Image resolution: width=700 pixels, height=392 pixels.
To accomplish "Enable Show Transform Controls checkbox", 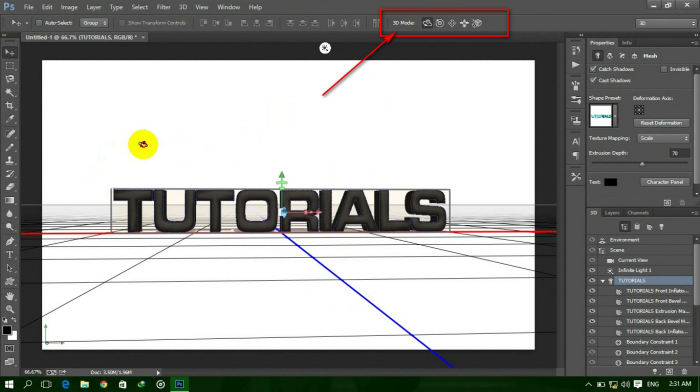I will click(122, 23).
